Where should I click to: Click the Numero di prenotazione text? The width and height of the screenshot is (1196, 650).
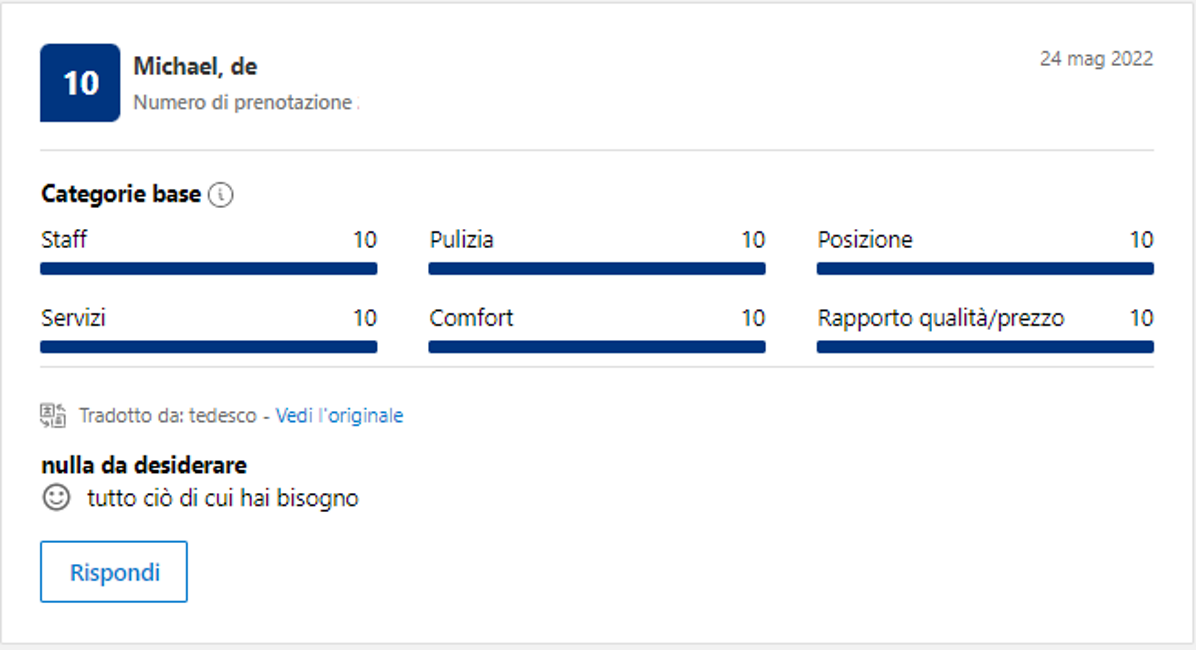pyautogui.click(x=243, y=103)
